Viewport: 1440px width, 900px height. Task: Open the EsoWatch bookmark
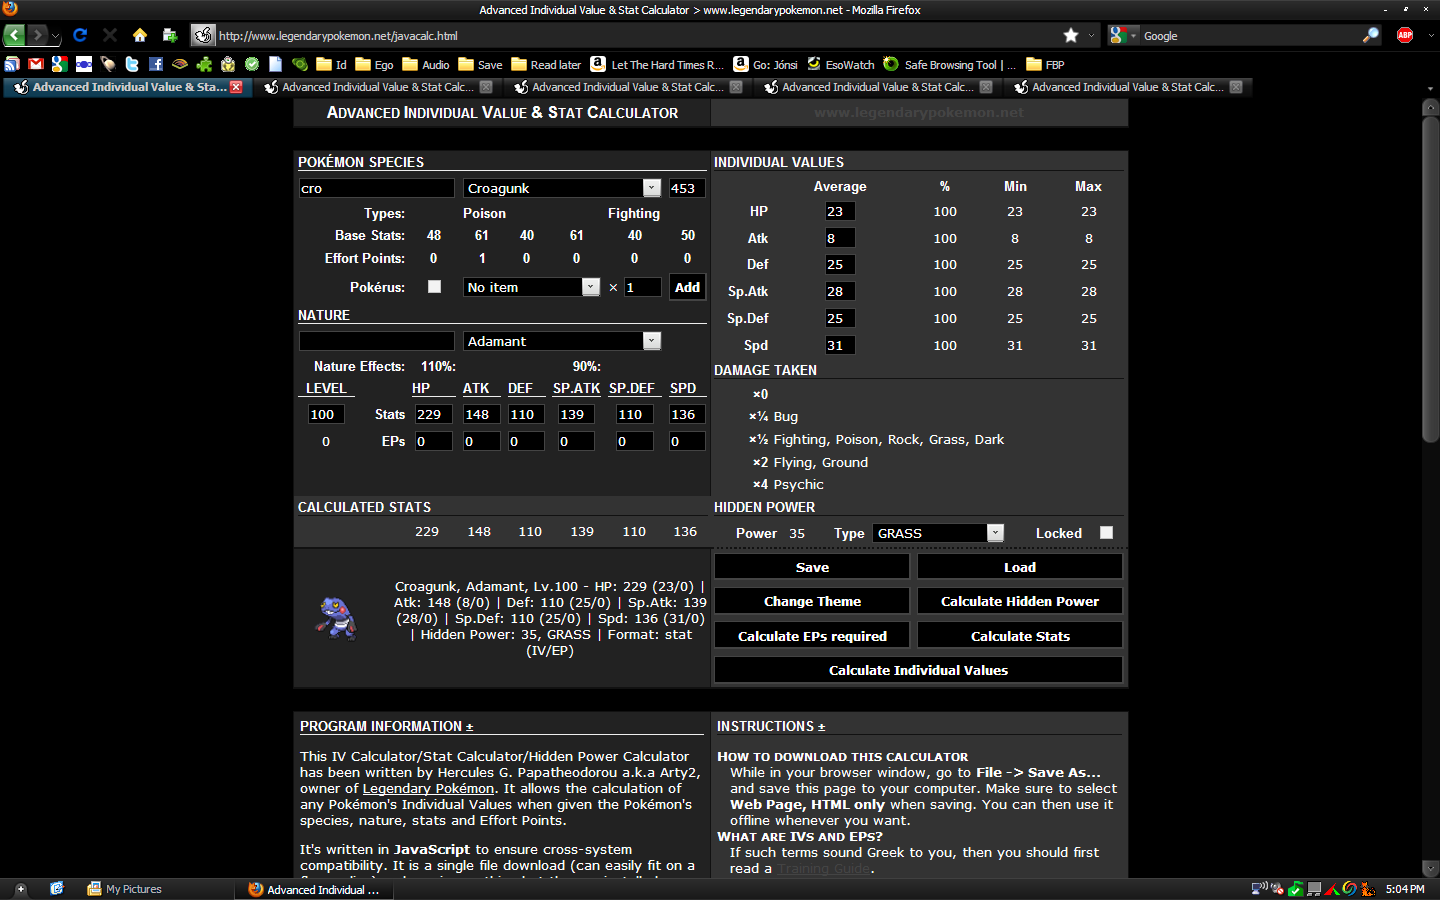tap(841, 64)
